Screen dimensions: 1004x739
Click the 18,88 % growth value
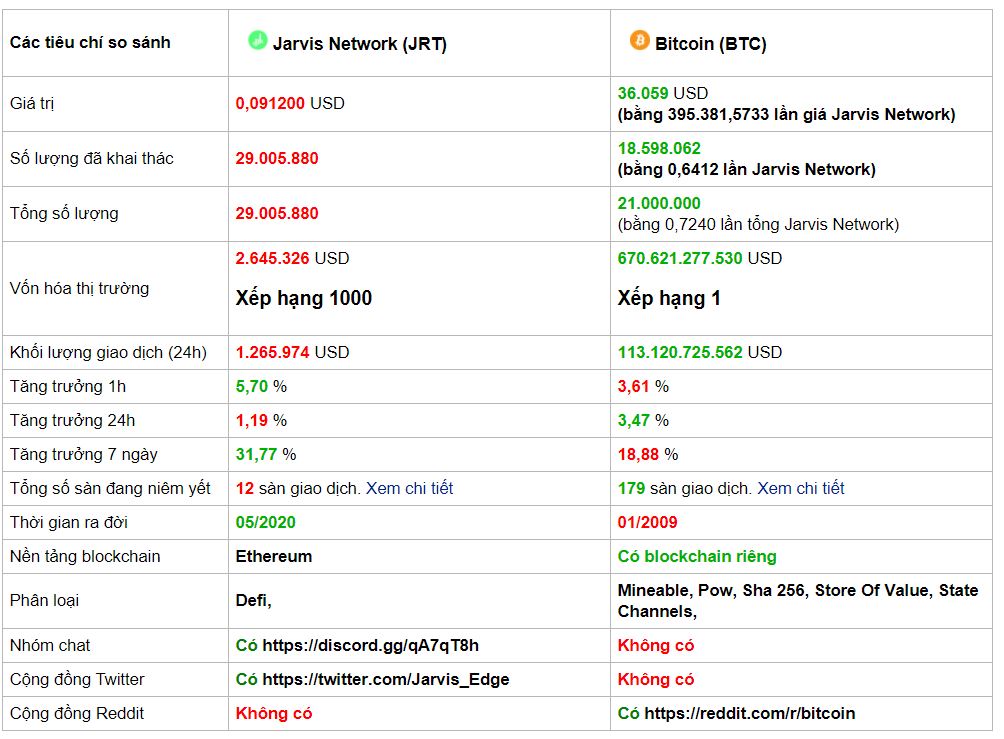click(647, 455)
